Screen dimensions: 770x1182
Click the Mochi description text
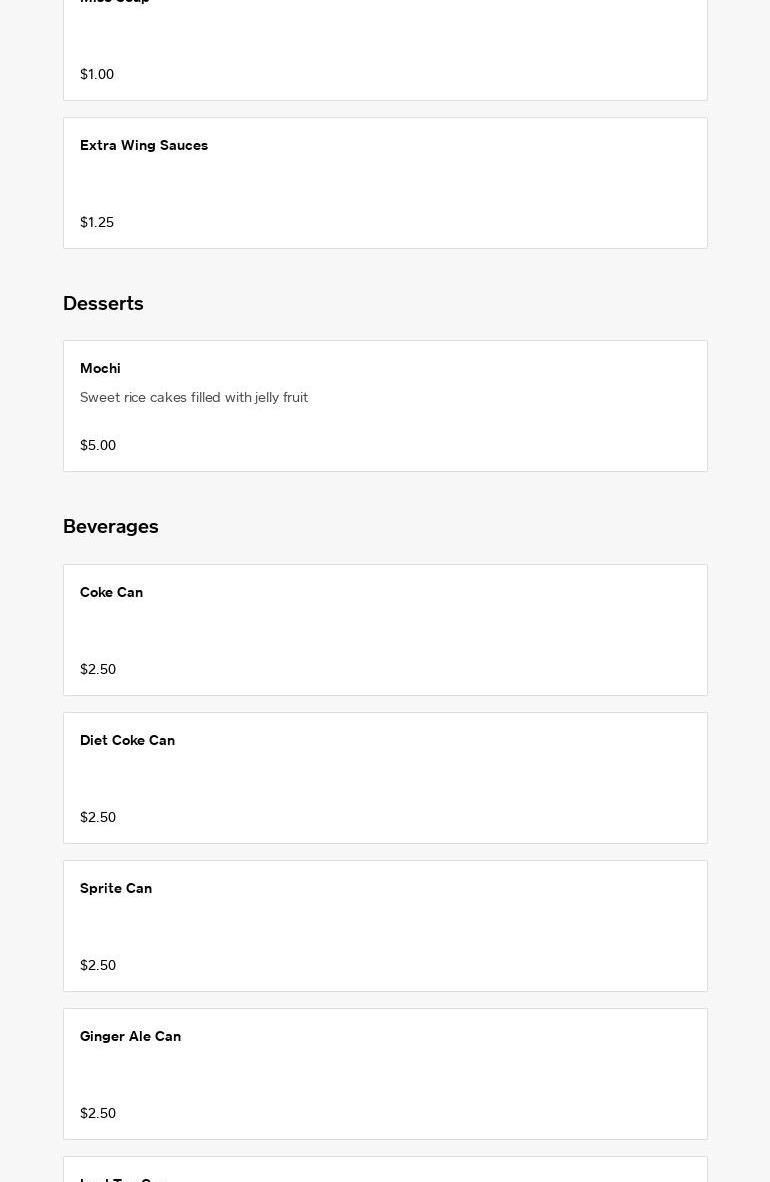194,397
